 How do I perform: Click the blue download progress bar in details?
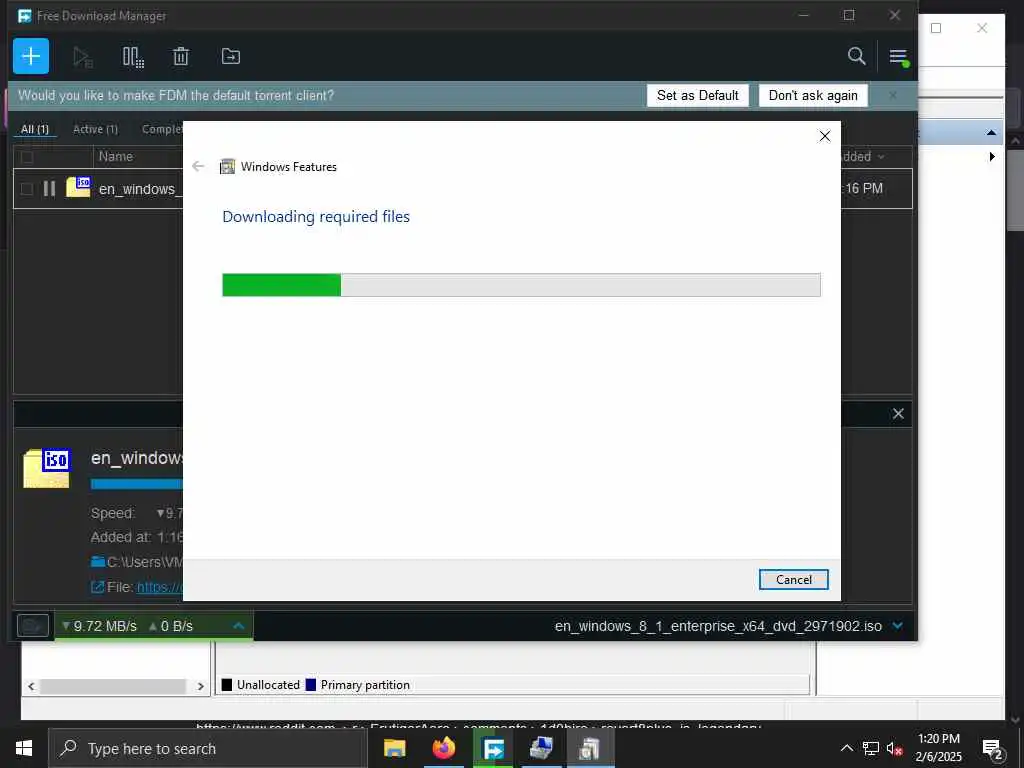pos(136,484)
